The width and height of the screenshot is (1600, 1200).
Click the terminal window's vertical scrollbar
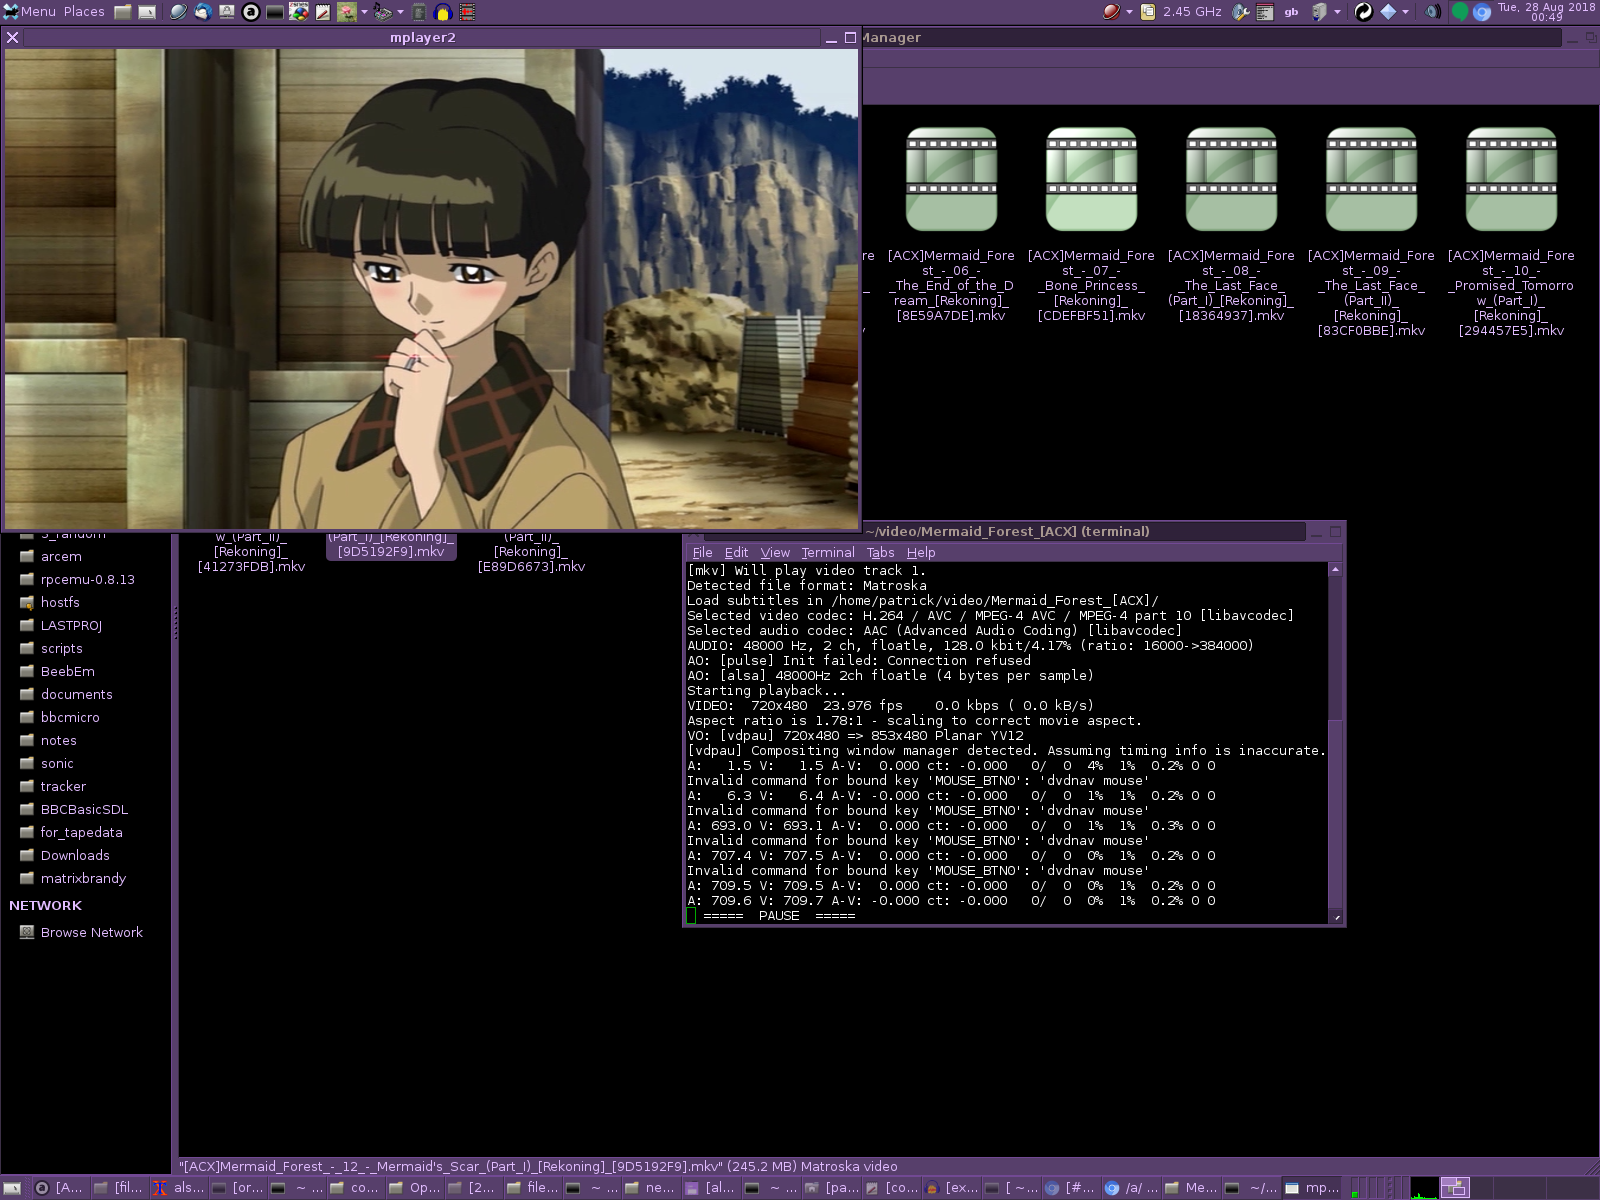tap(1335, 742)
